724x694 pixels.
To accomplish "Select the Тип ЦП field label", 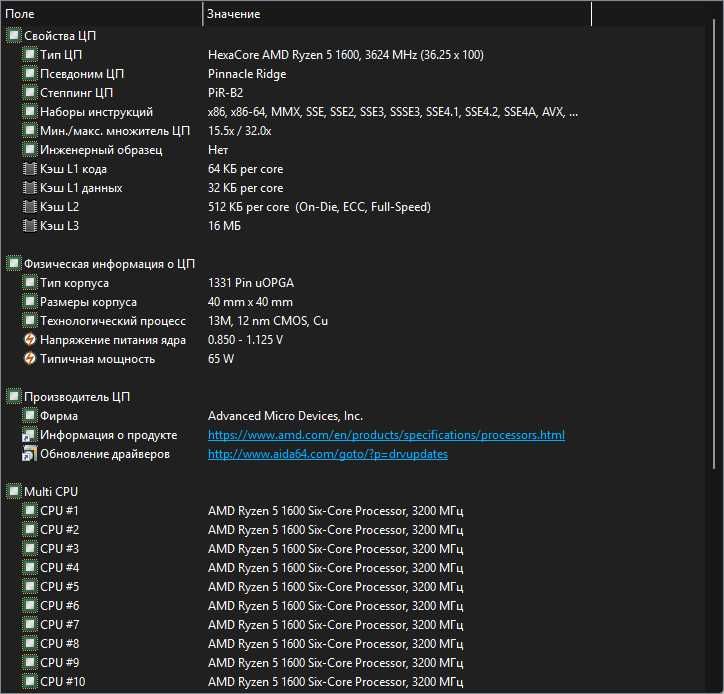I will pos(61,54).
